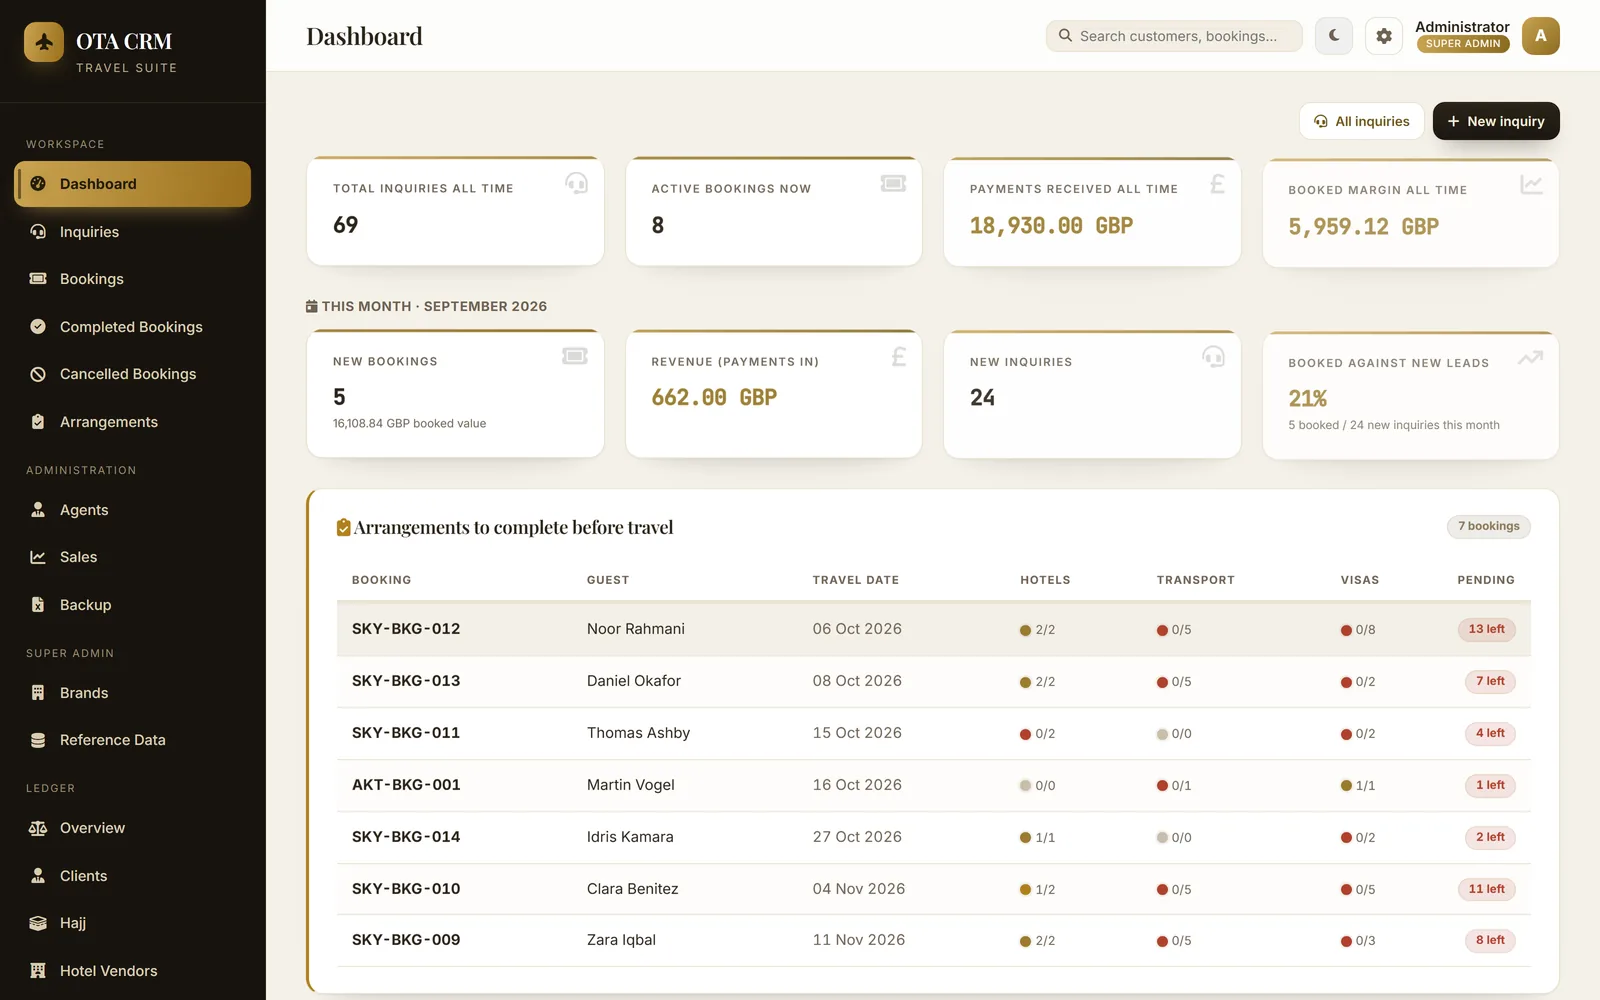
Task: Click the All inquiries button
Action: coord(1361,121)
